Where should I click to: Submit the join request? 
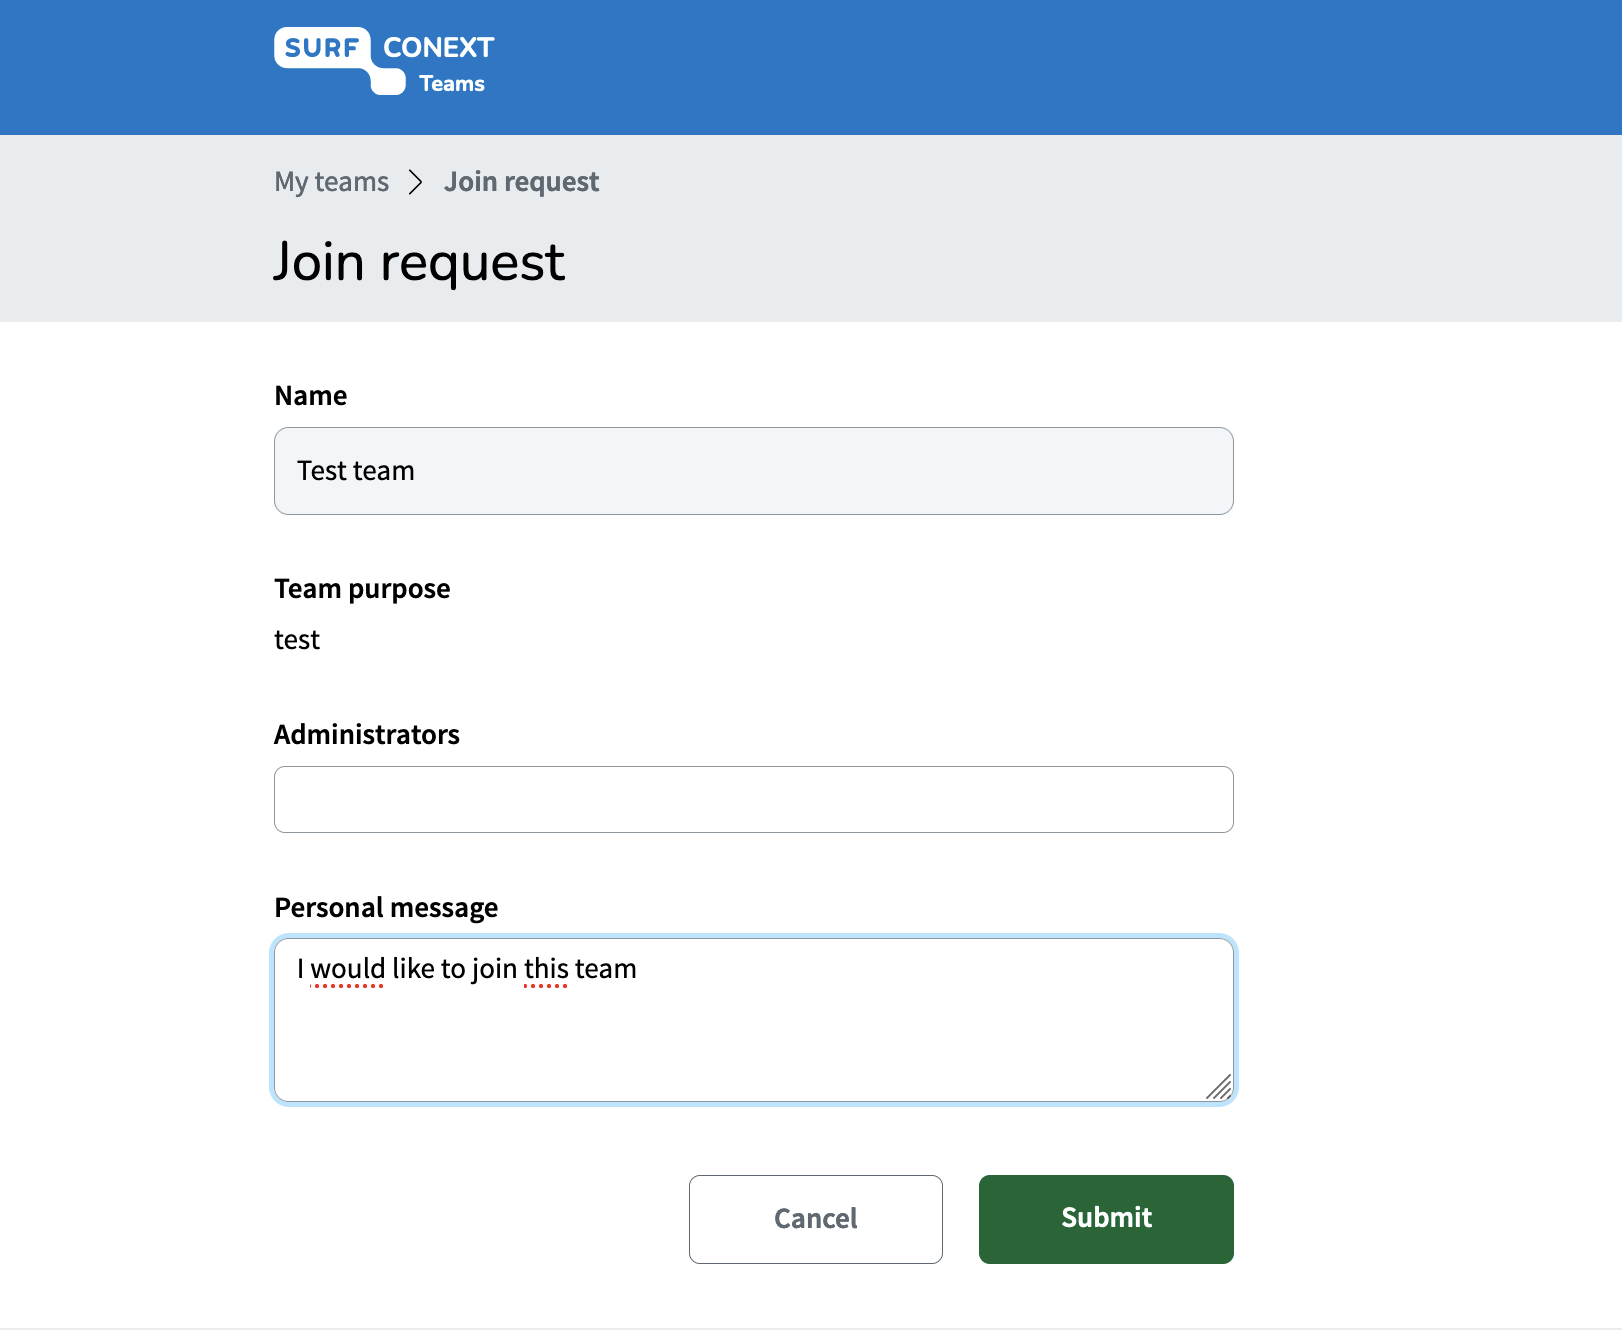1106,1219
